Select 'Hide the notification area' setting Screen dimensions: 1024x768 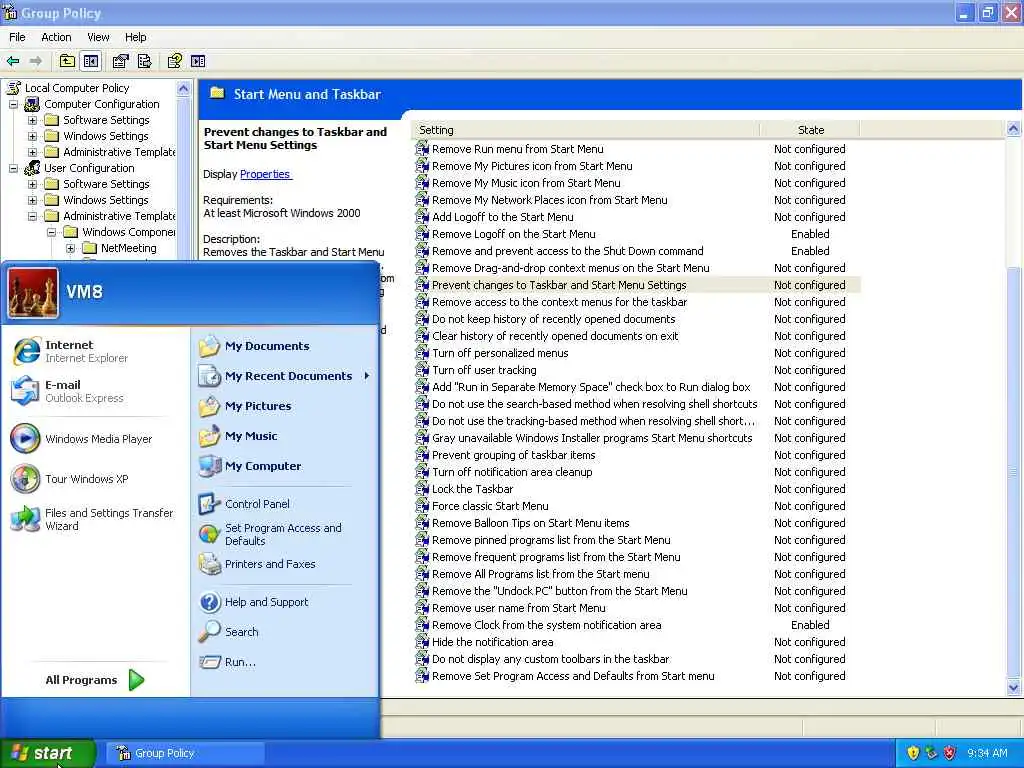pyautogui.click(x=492, y=642)
